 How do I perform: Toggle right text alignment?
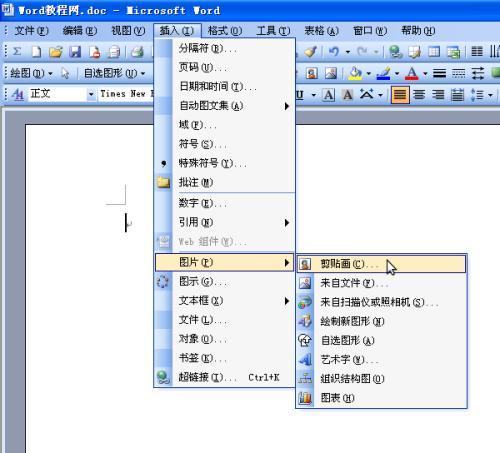click(438, 95)
